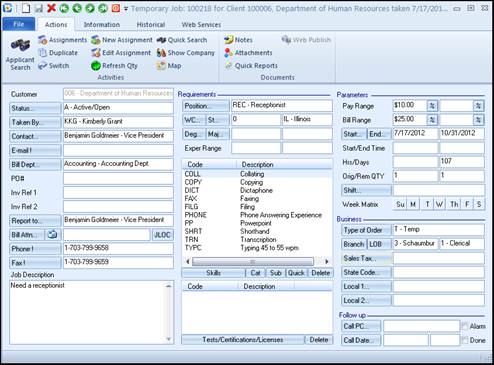The height and width of the screenshot is (365, 494).
Task: Open Attachments
Action: (248, 53)
